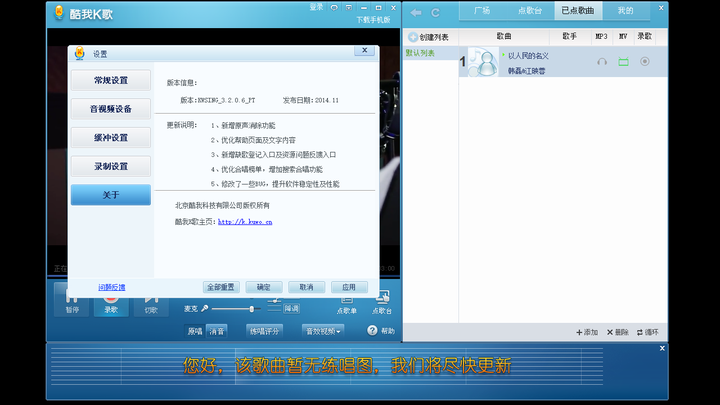Screen dimensions: 720x405
Task: Open the 常规设置 settings page
Action: tap(111, 80)
